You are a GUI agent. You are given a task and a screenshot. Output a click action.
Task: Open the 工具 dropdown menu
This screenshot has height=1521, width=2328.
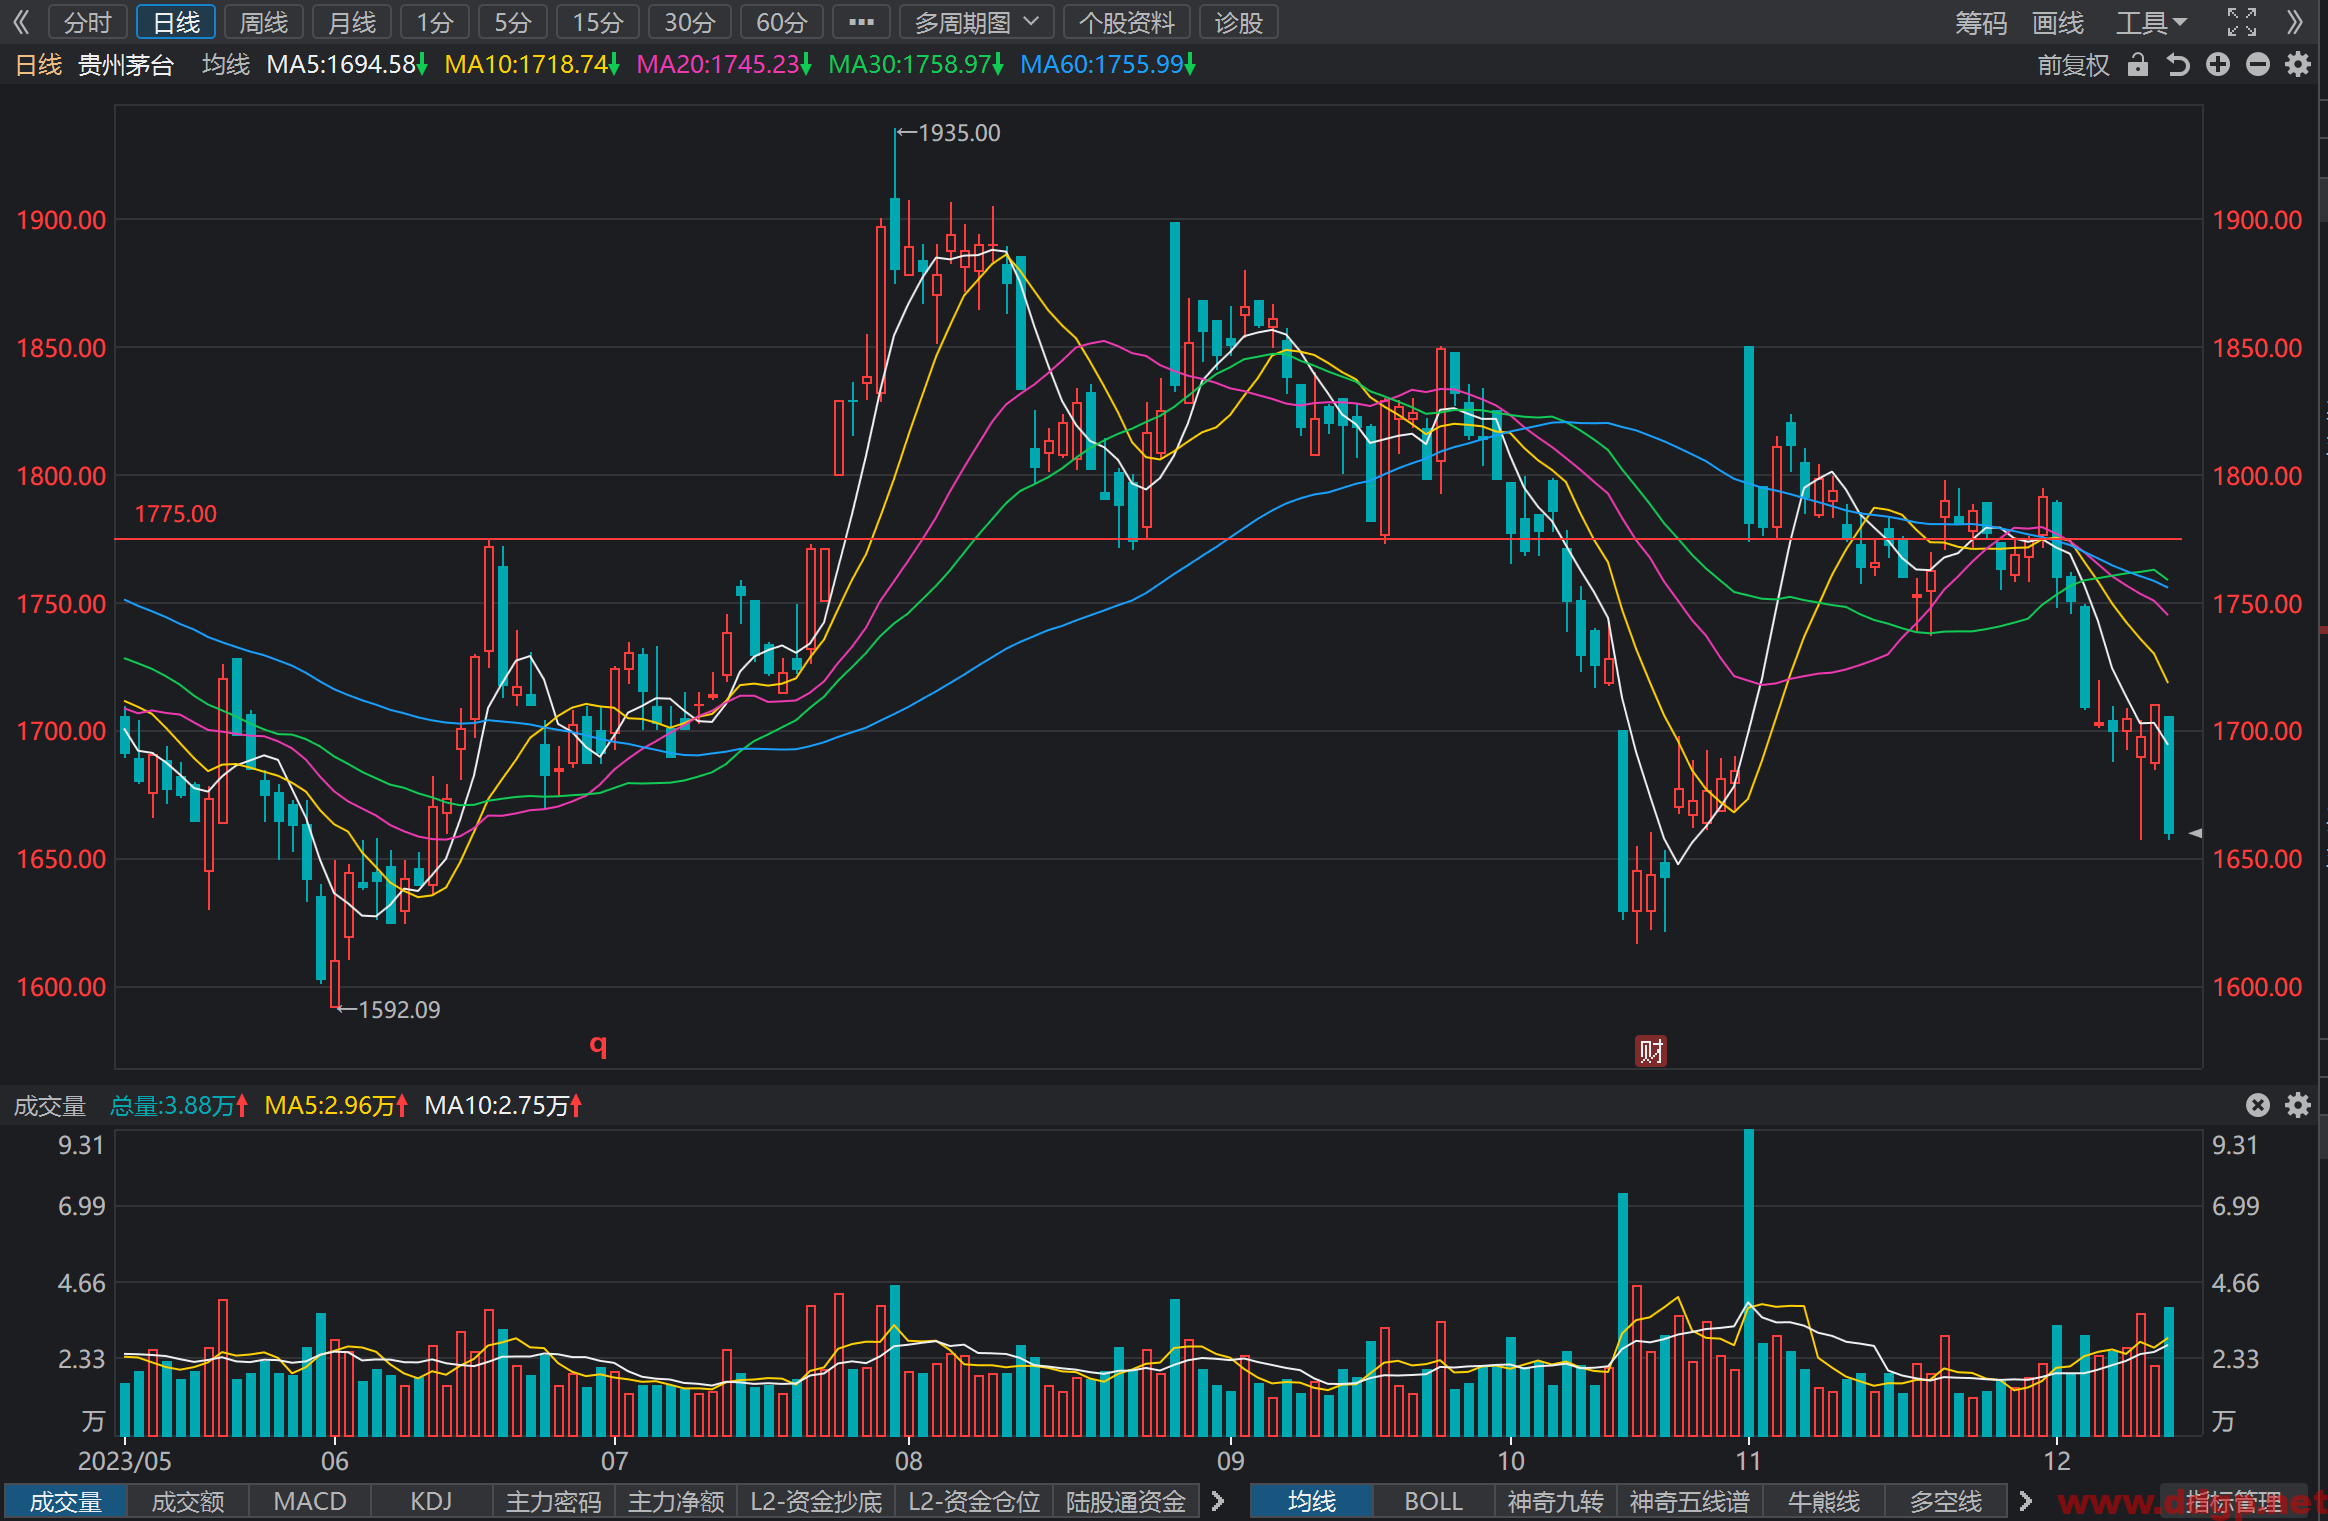(x=2151, y=22)
